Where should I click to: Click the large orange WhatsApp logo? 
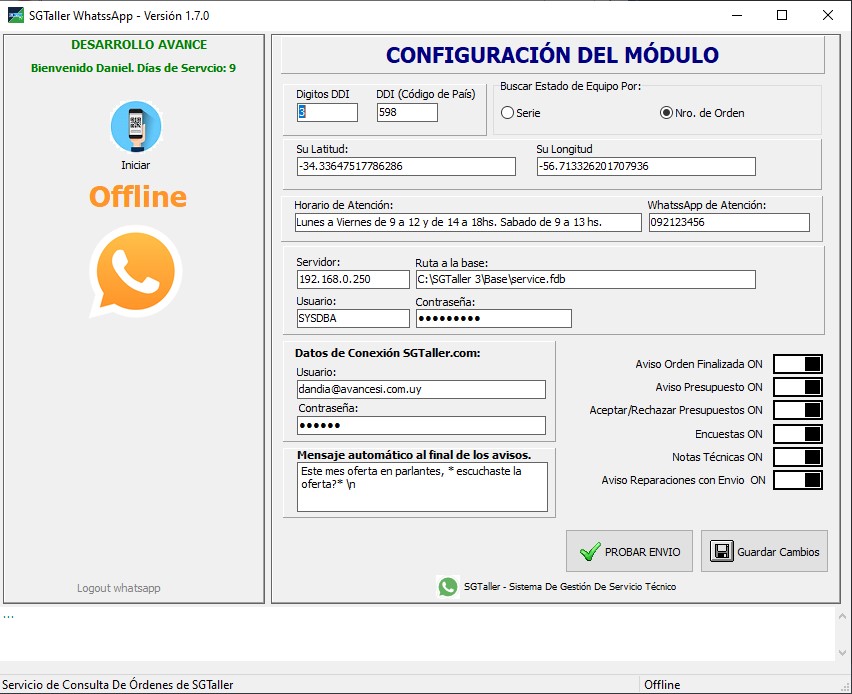[x=135, y=272]
